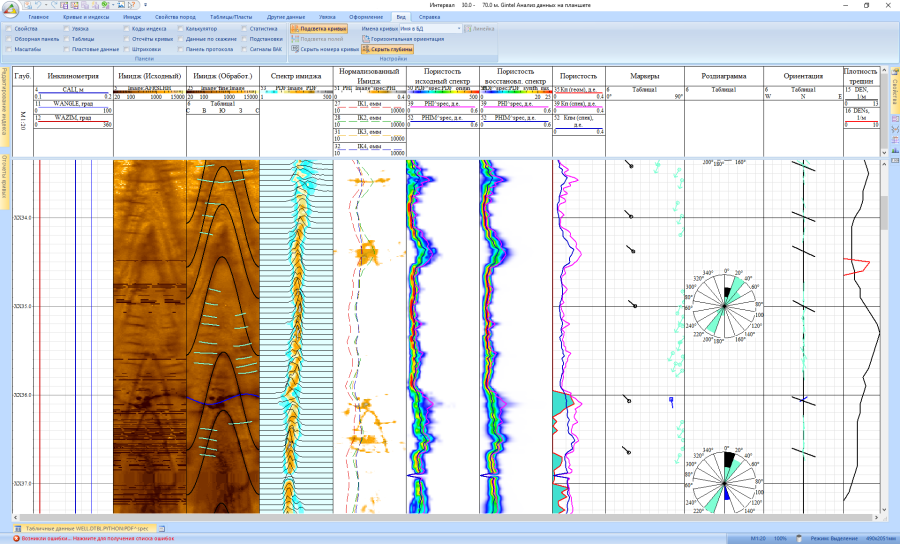Viewport: 900px width, 544px height.
Task: Click the horizontal scrollbar right arrow
Action: tap(876, 518)
